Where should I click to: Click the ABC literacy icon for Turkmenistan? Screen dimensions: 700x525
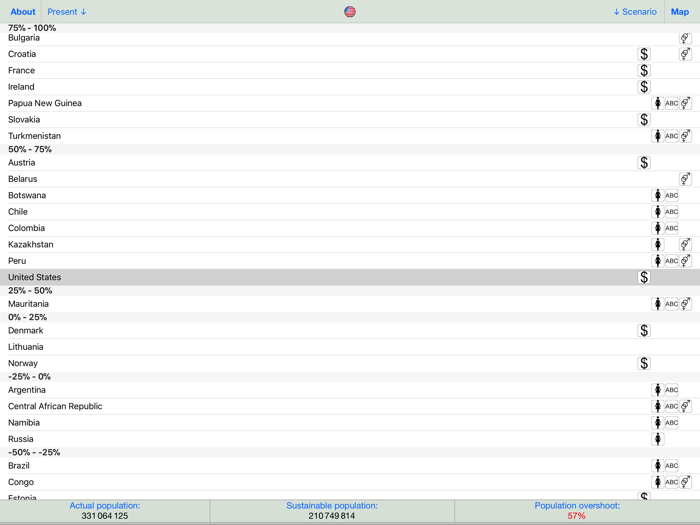[x=671, y=136]
